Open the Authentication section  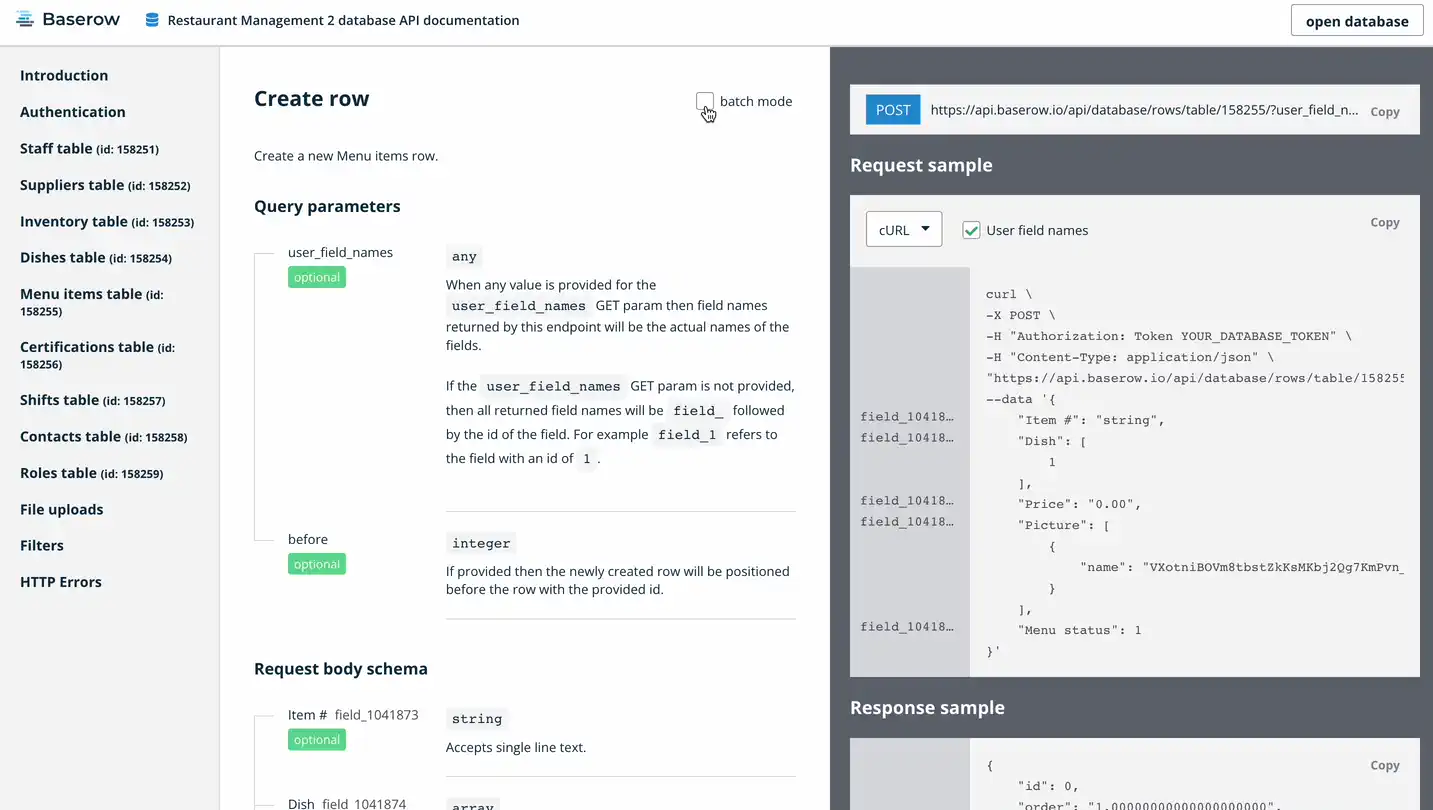73,112
